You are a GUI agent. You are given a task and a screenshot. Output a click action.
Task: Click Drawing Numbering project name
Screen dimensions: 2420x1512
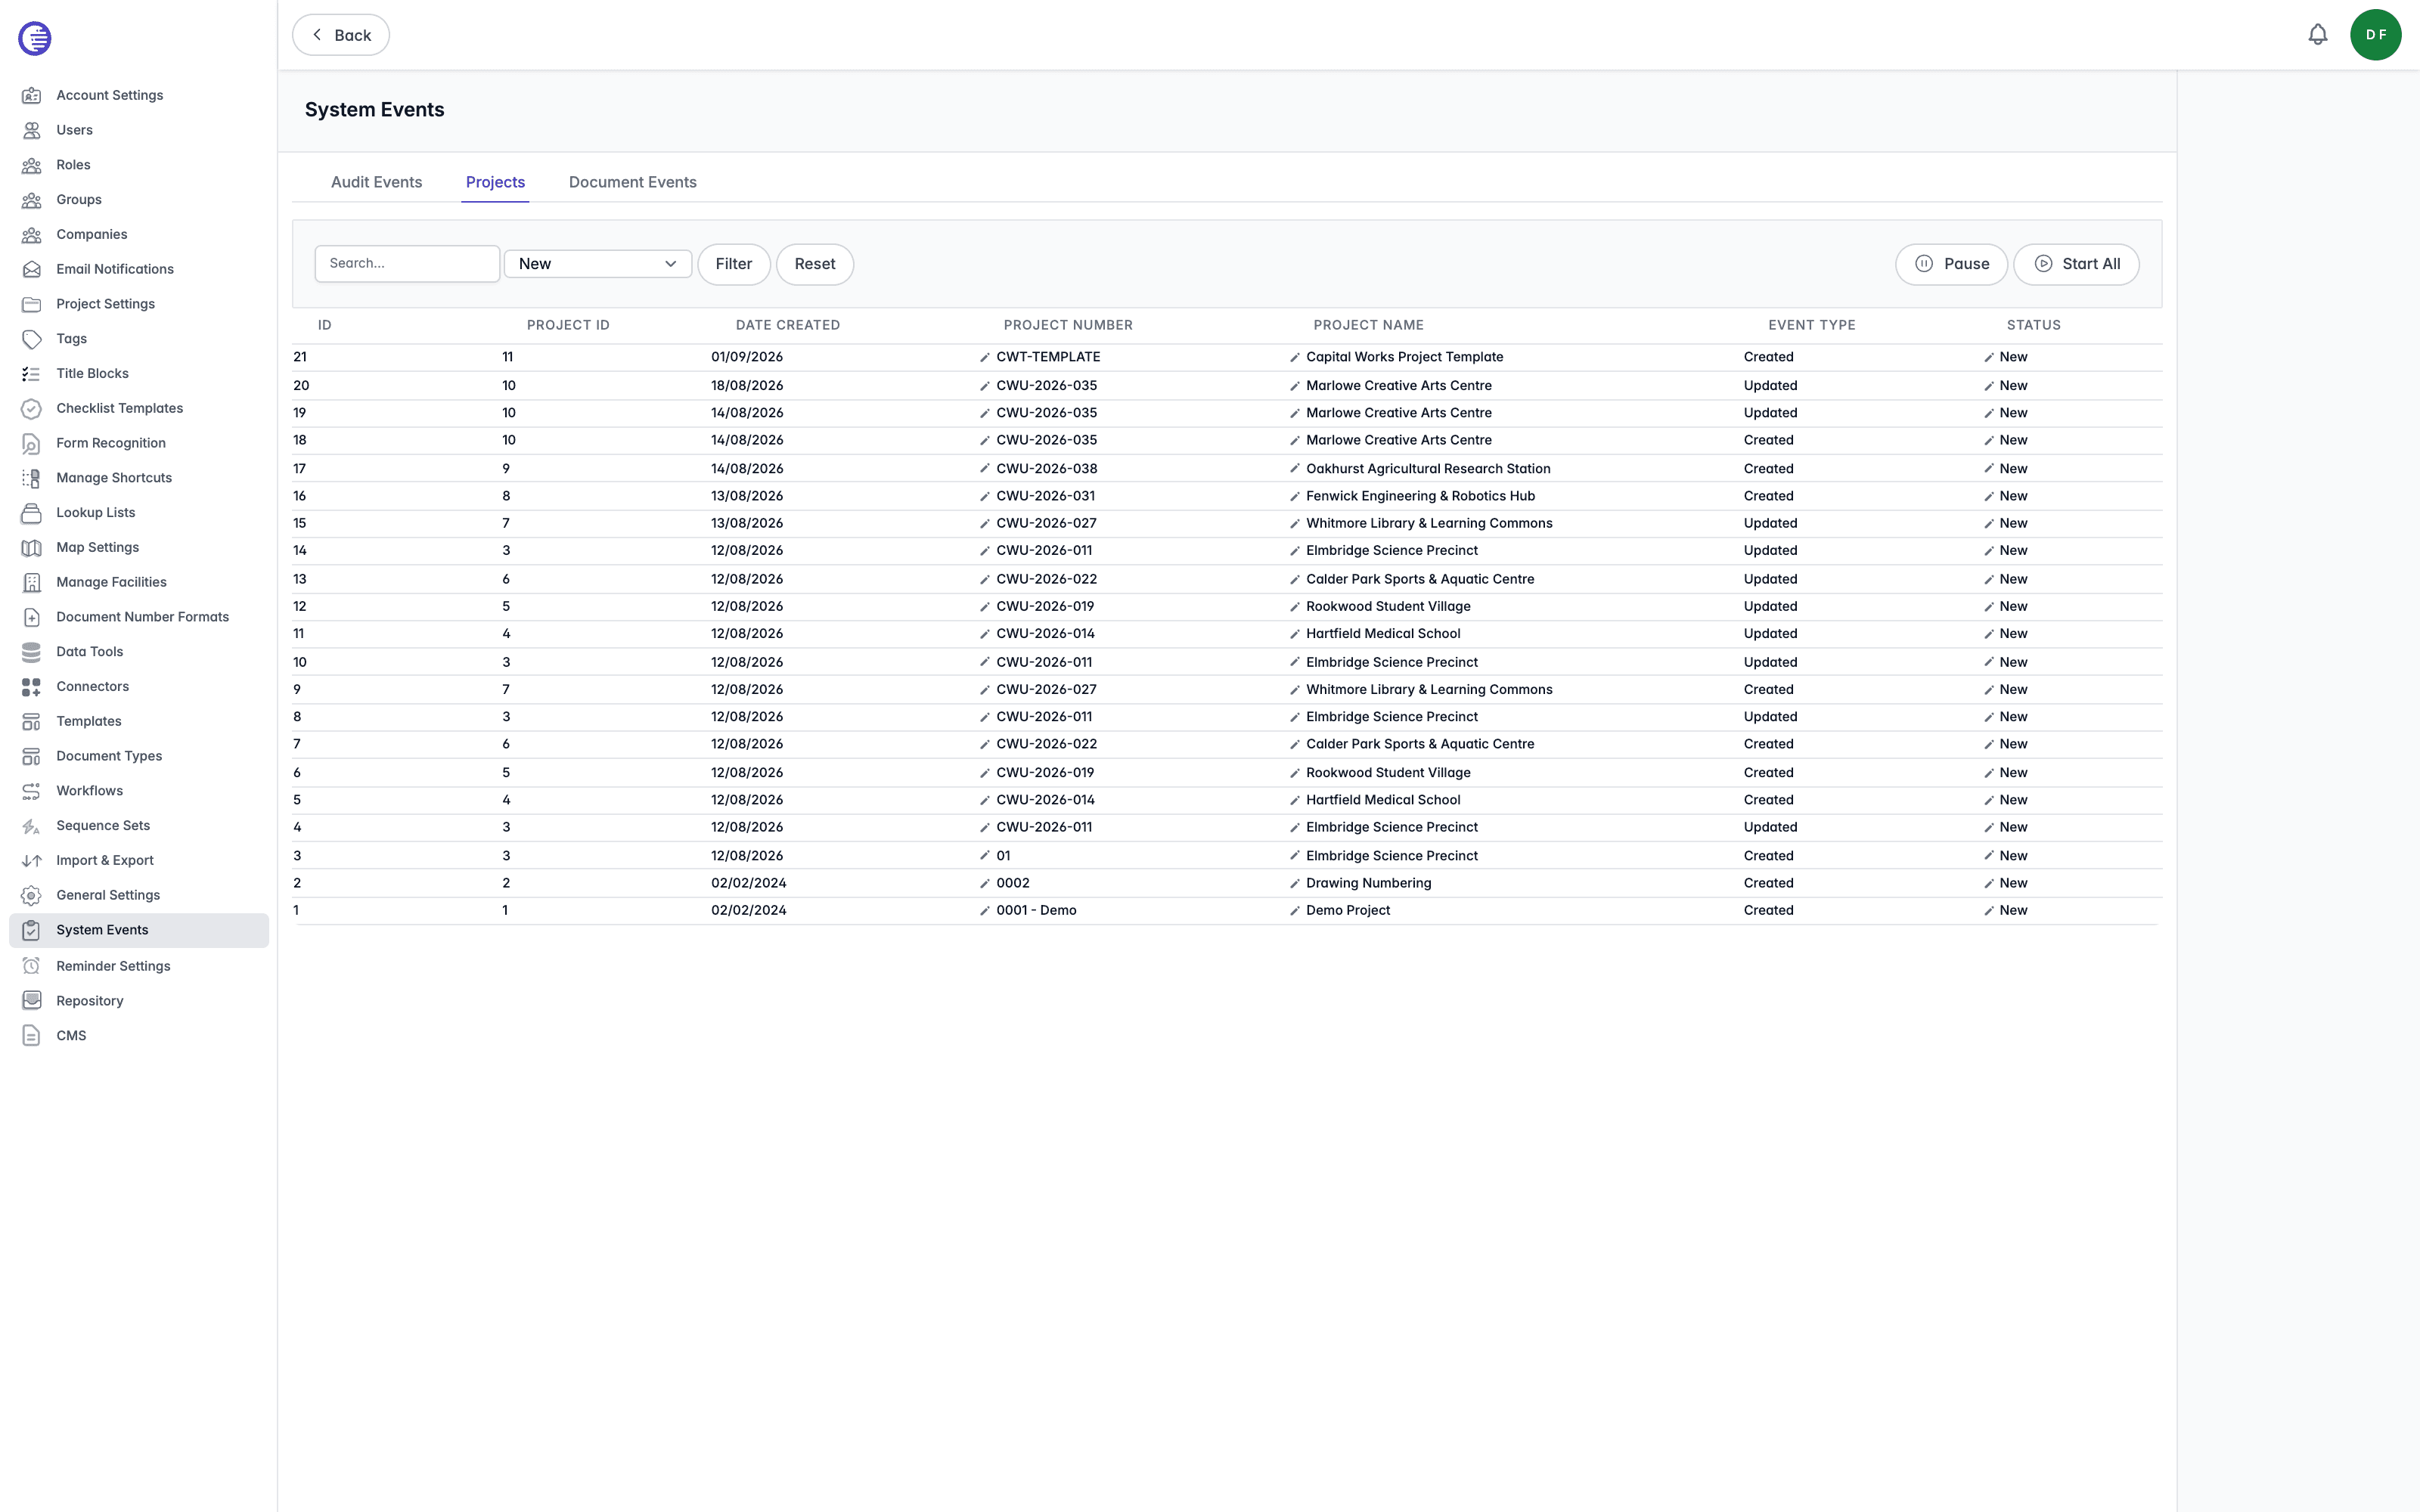(1368, 883)
